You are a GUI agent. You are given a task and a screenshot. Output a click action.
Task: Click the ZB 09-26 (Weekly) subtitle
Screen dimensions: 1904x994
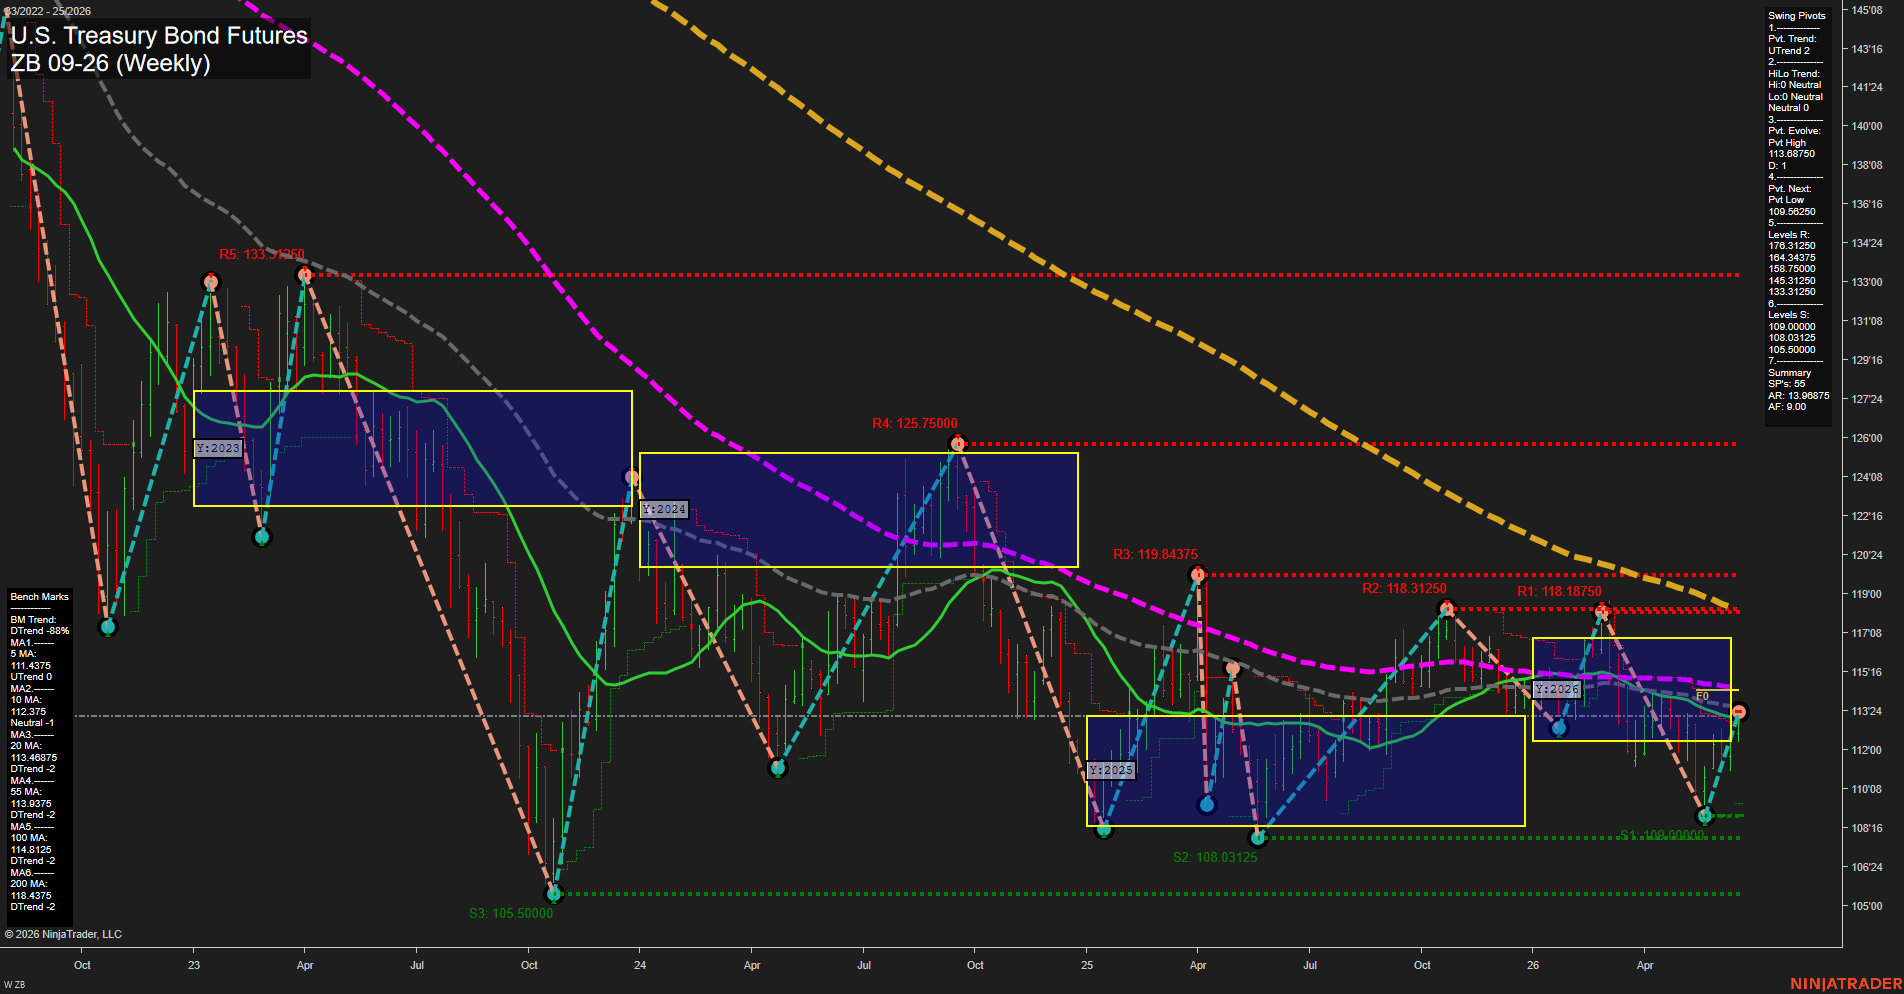click(110, 63)
